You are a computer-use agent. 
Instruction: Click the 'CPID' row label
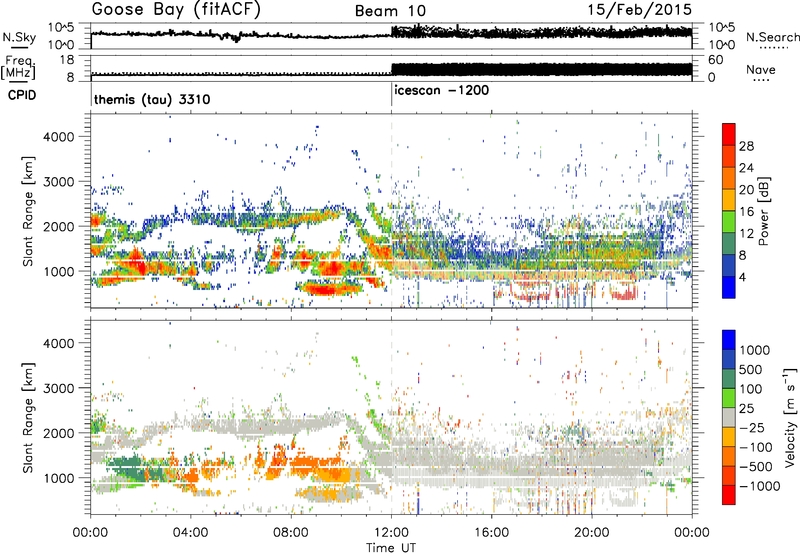[x=22, y=95]
